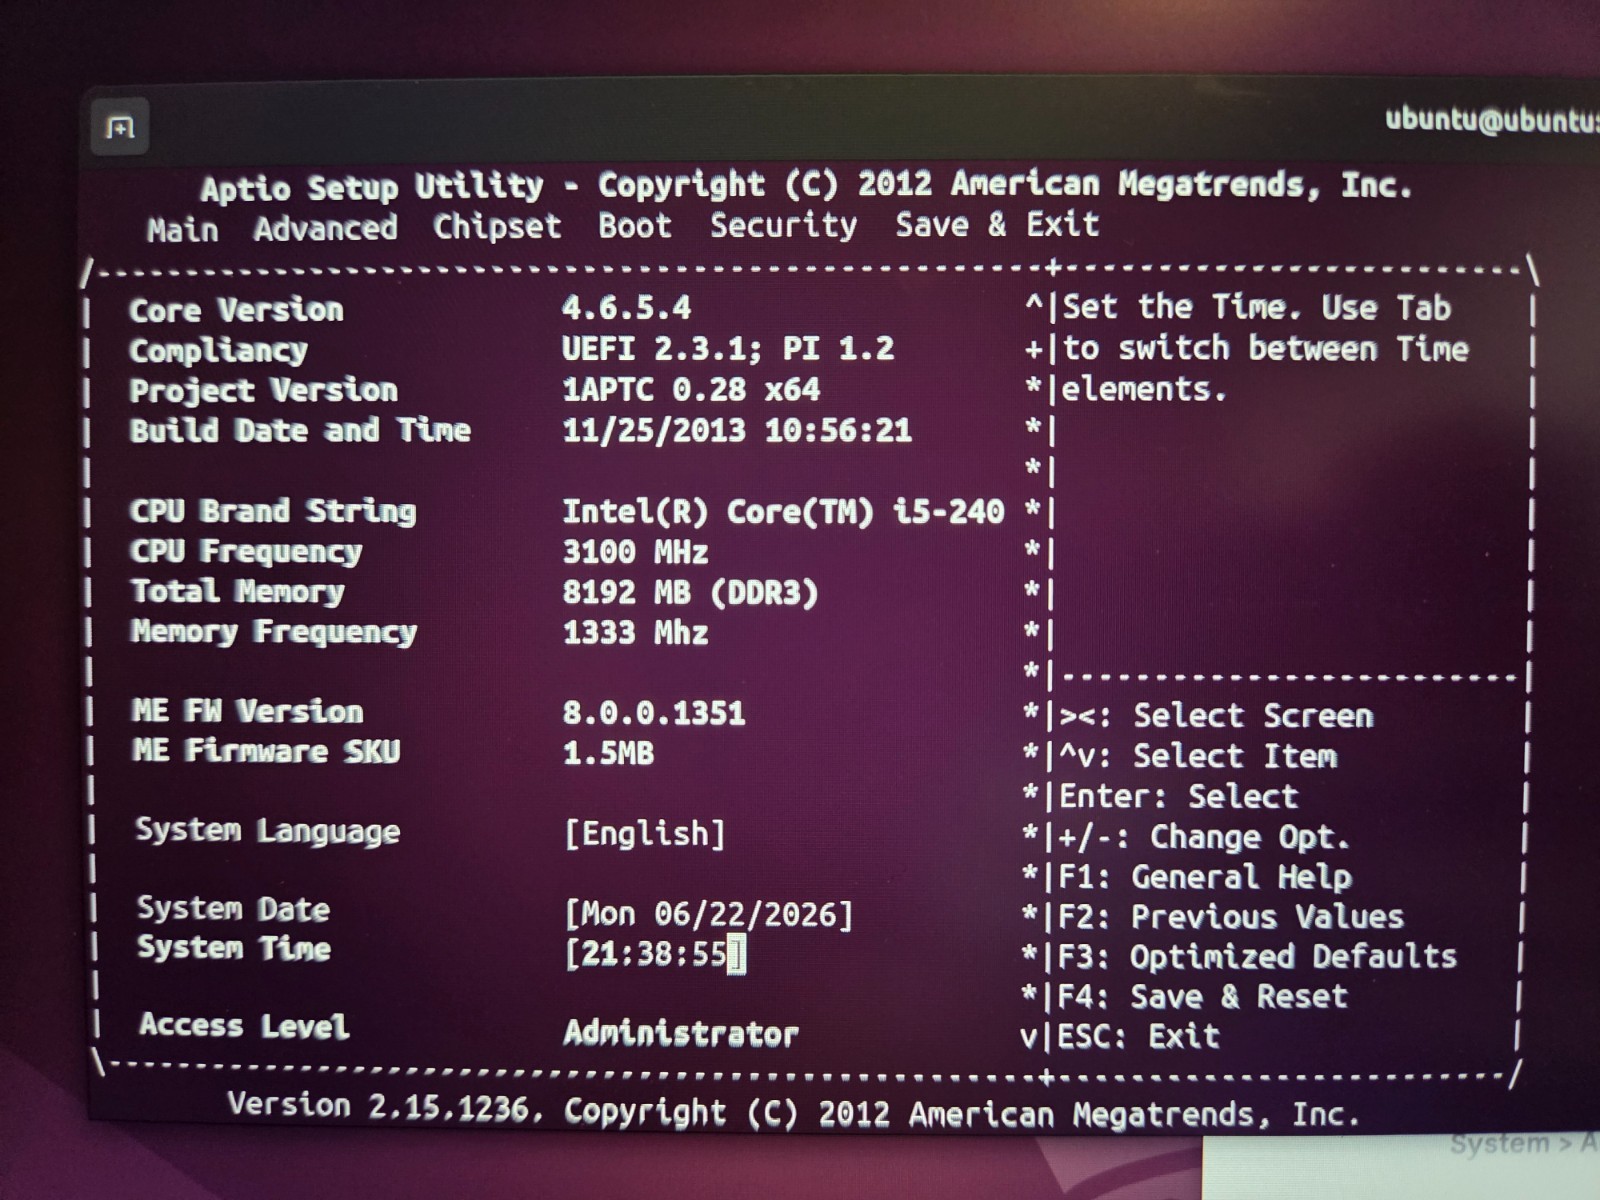
Task: Select the 8192 MB (DDR3) value
Action: click(690, 593)
